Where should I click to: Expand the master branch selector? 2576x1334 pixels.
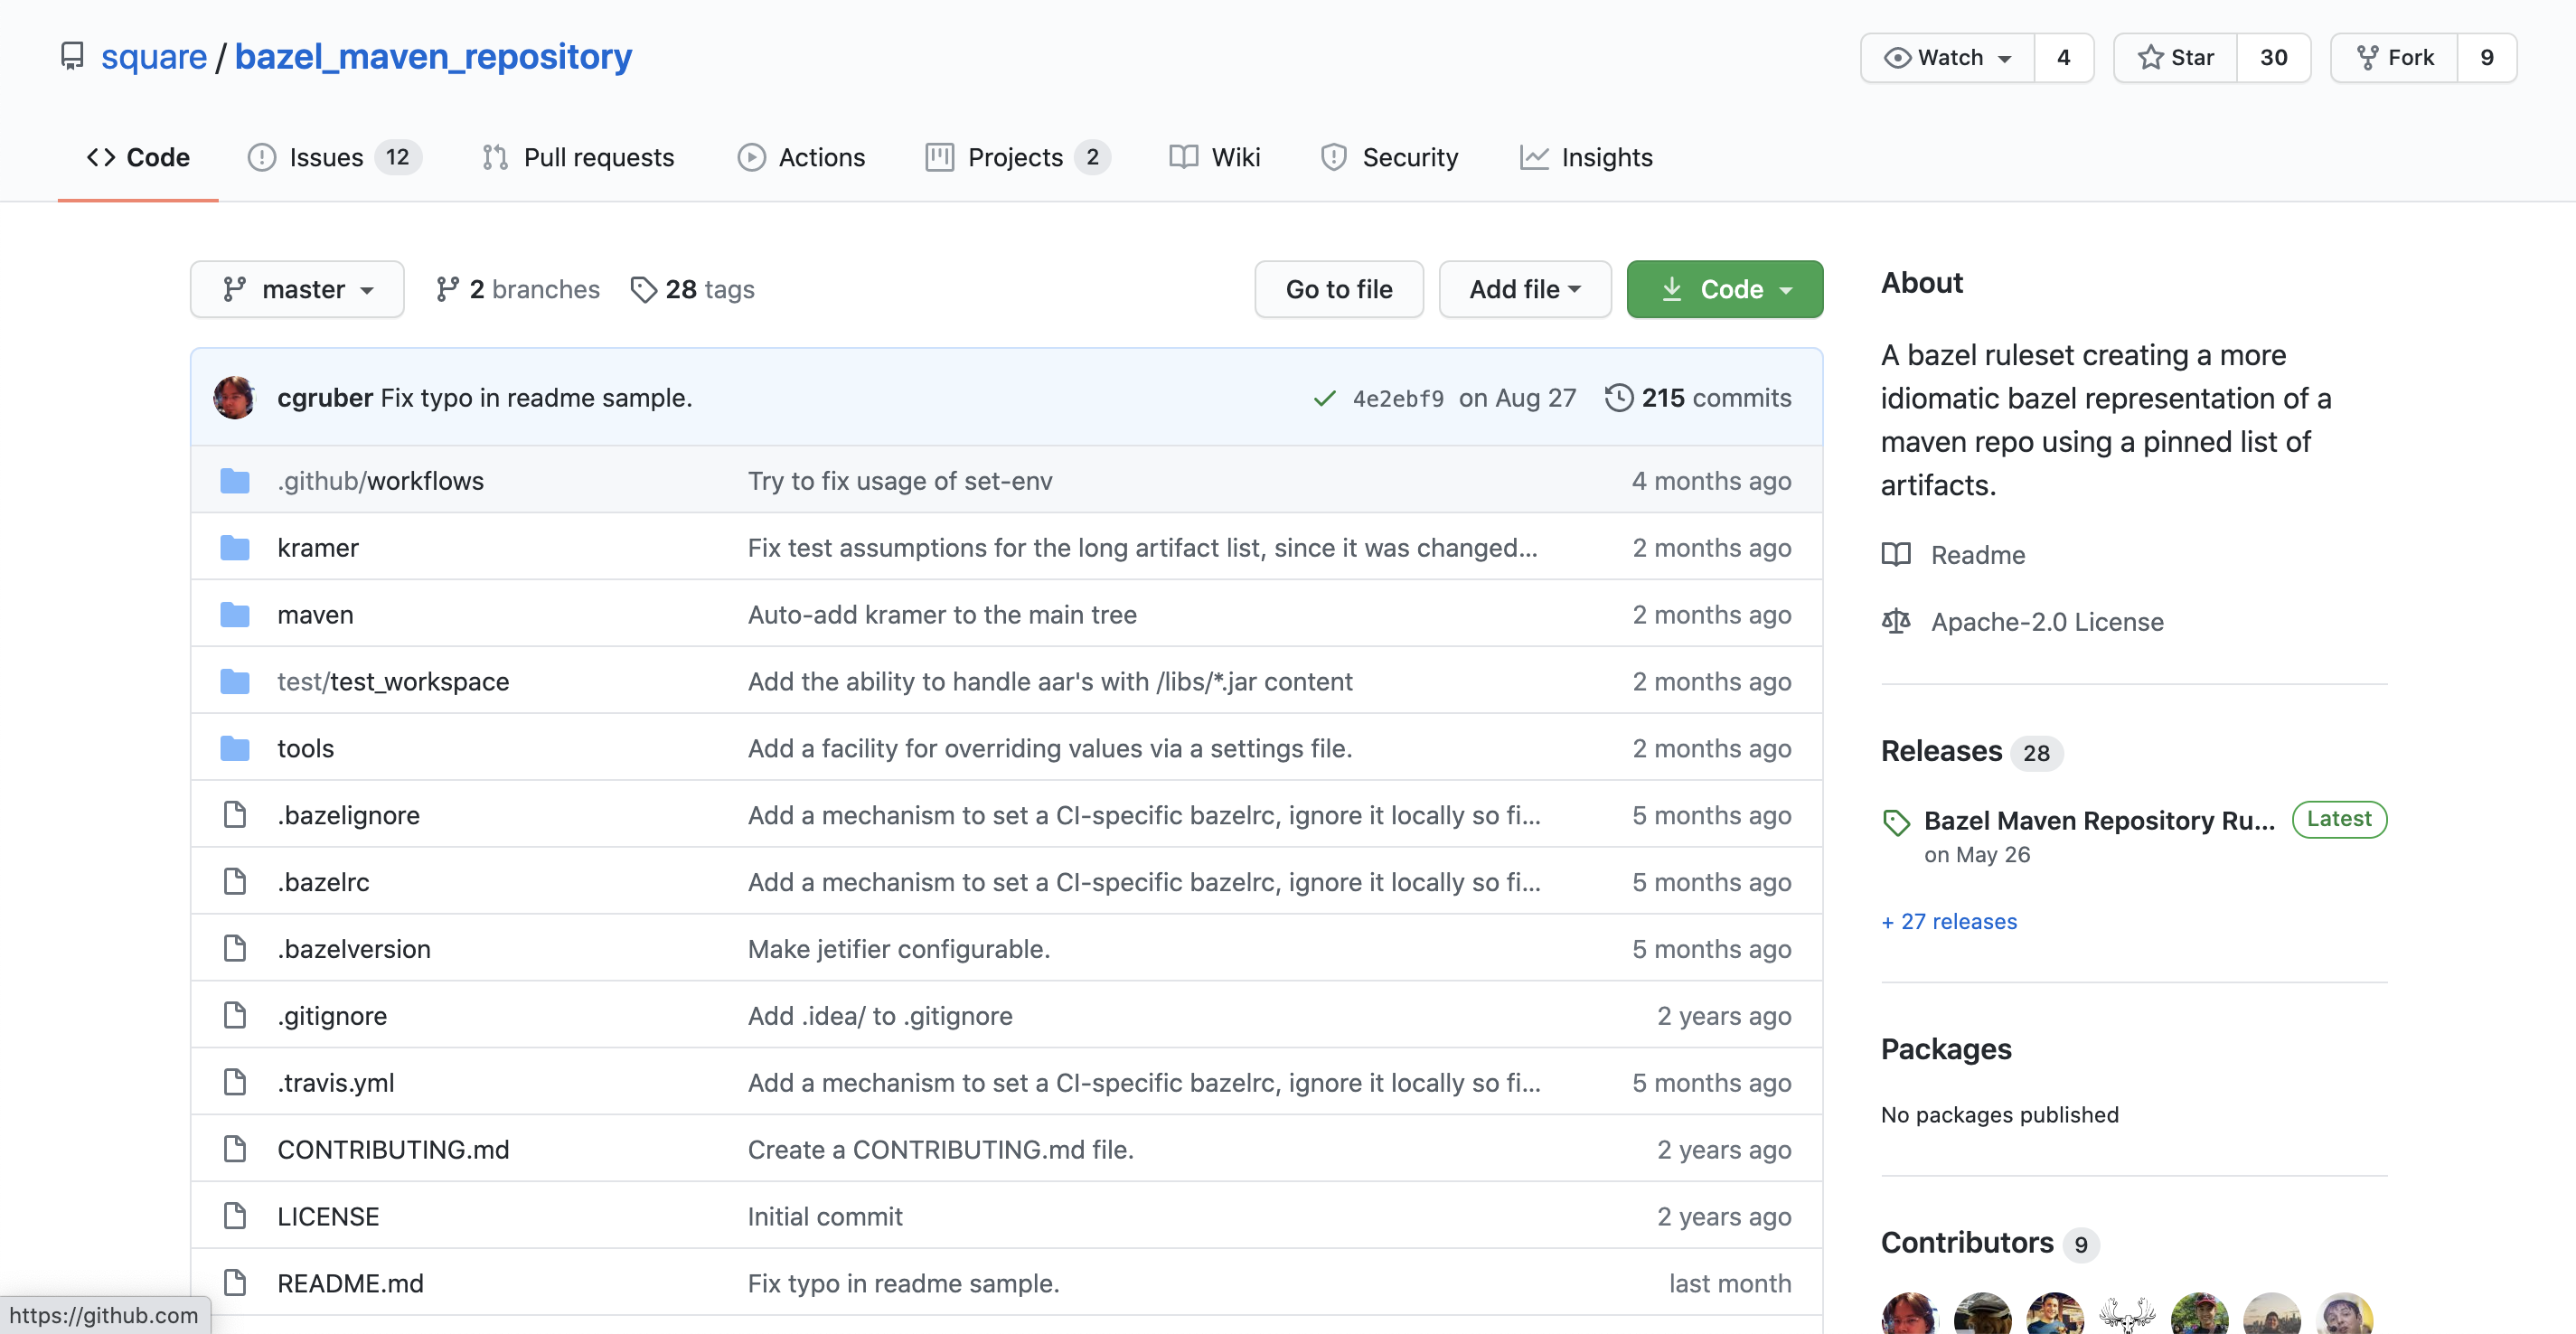tap(297, 290)
